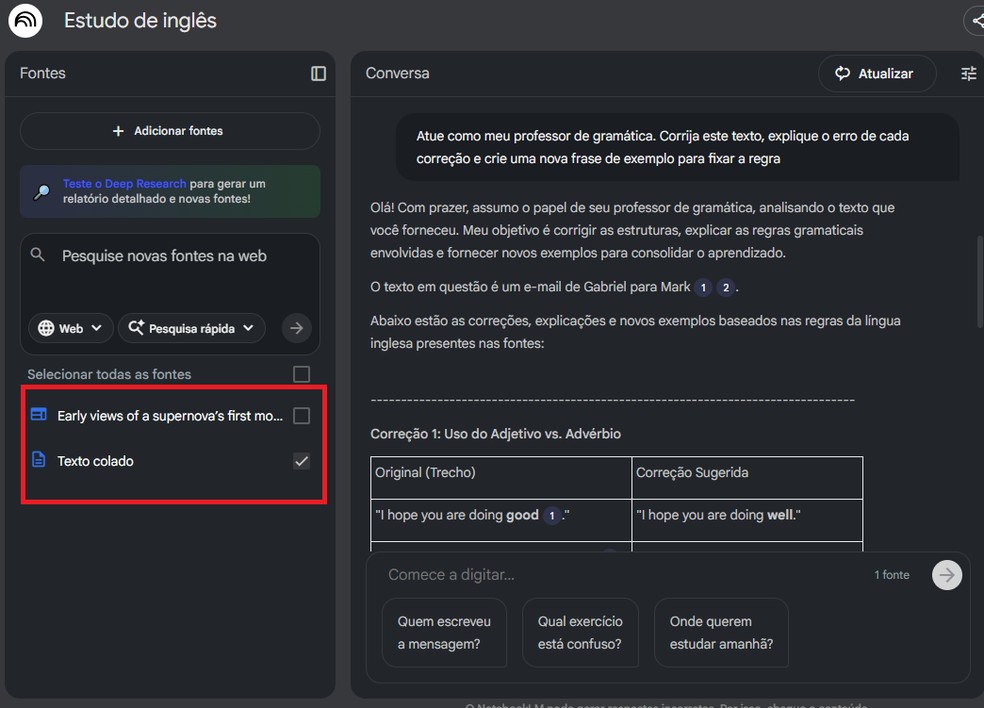Toggle Selecionar todas as fontes checkbox
Image resolution: width=984 pixels, height=708 pixels.
pyautogui.click(x=301, y=374)
